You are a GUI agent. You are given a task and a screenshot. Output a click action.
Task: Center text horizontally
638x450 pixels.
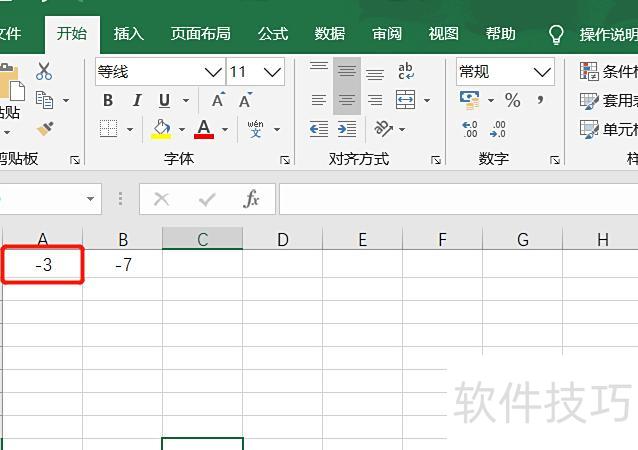(347, 100)
